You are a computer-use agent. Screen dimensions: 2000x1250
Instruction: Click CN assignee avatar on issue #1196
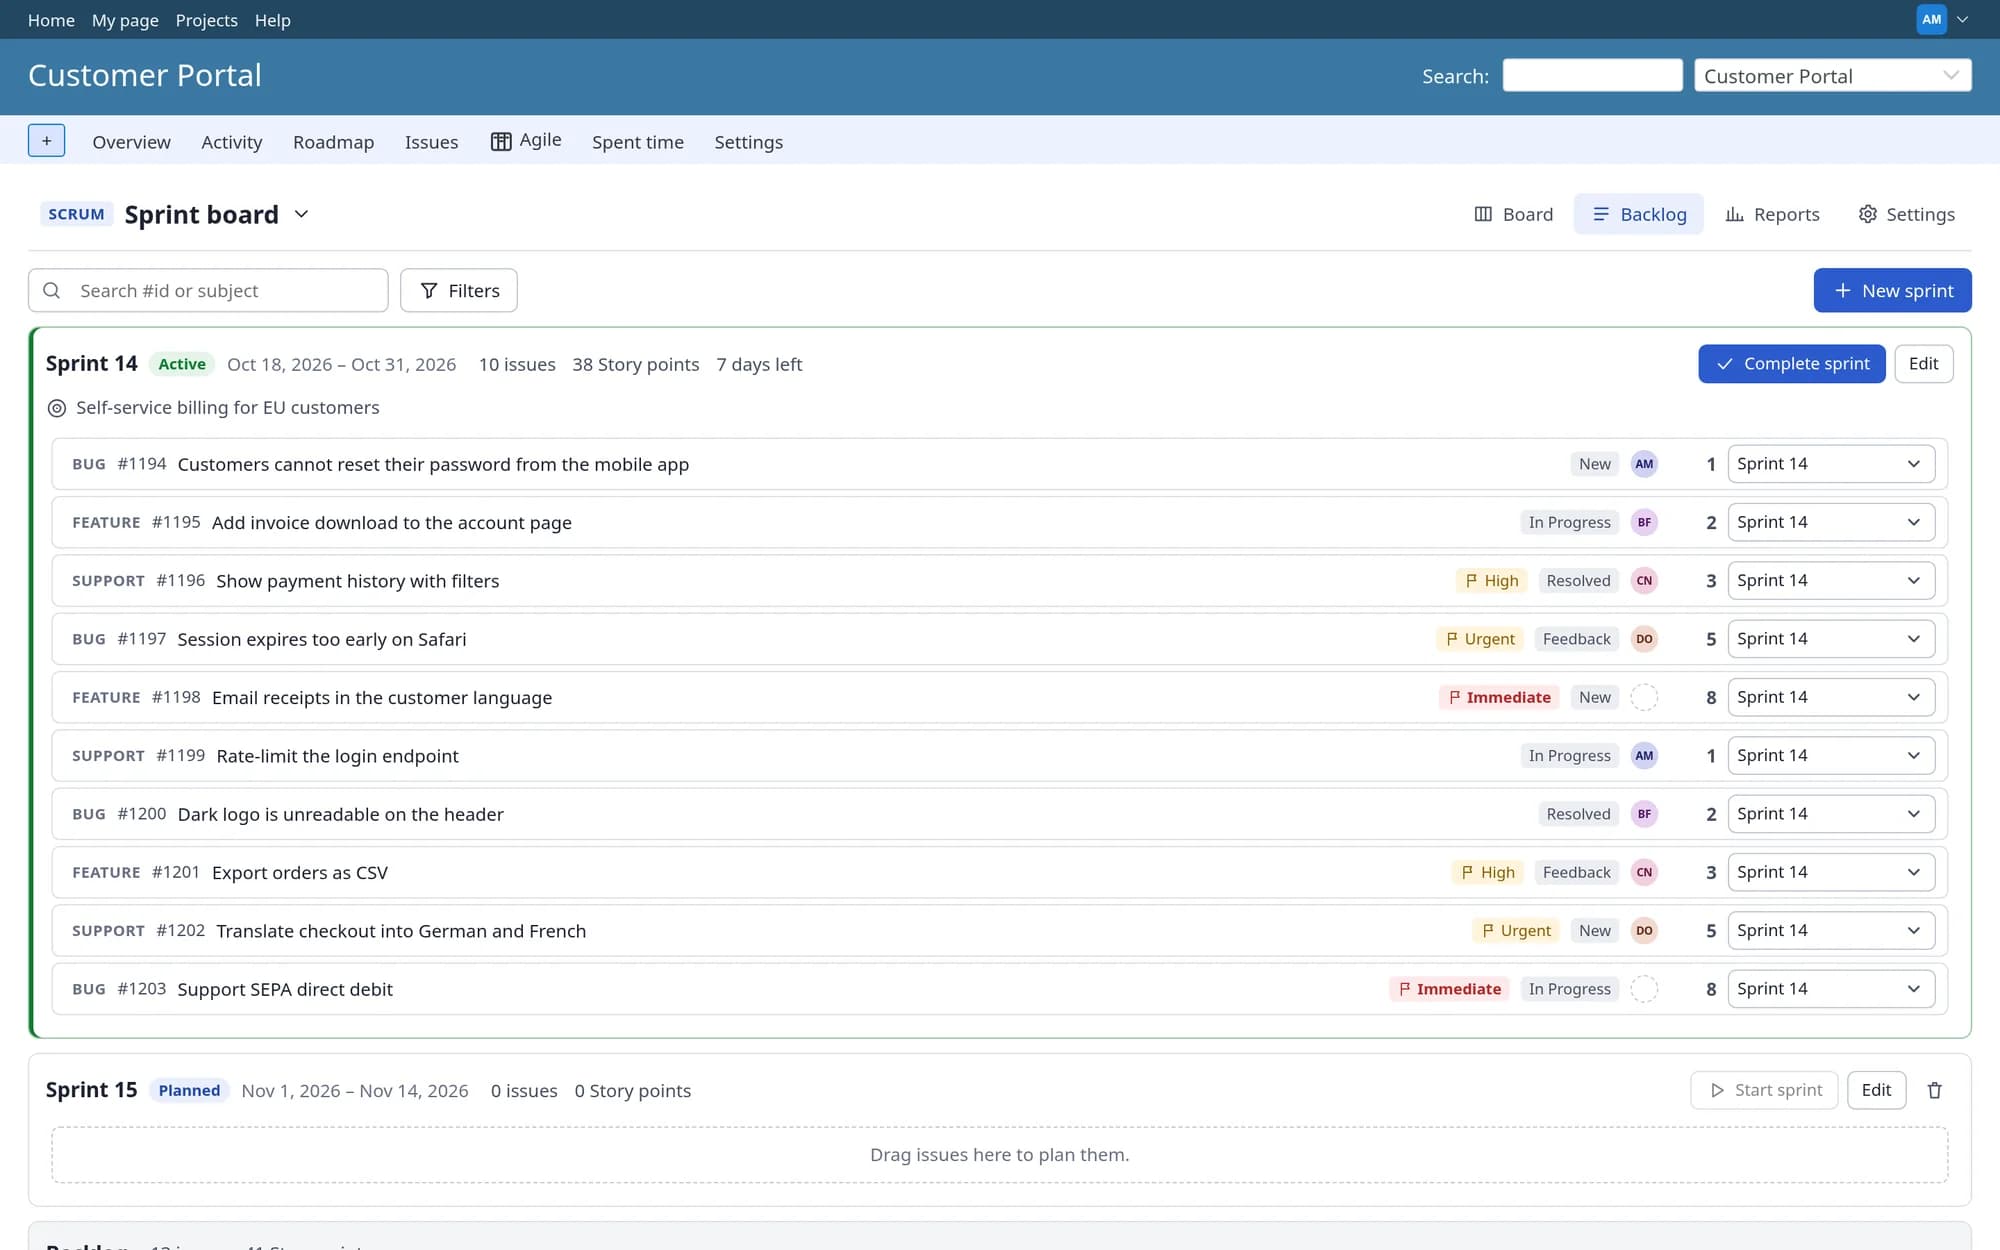pos(1644,581)
